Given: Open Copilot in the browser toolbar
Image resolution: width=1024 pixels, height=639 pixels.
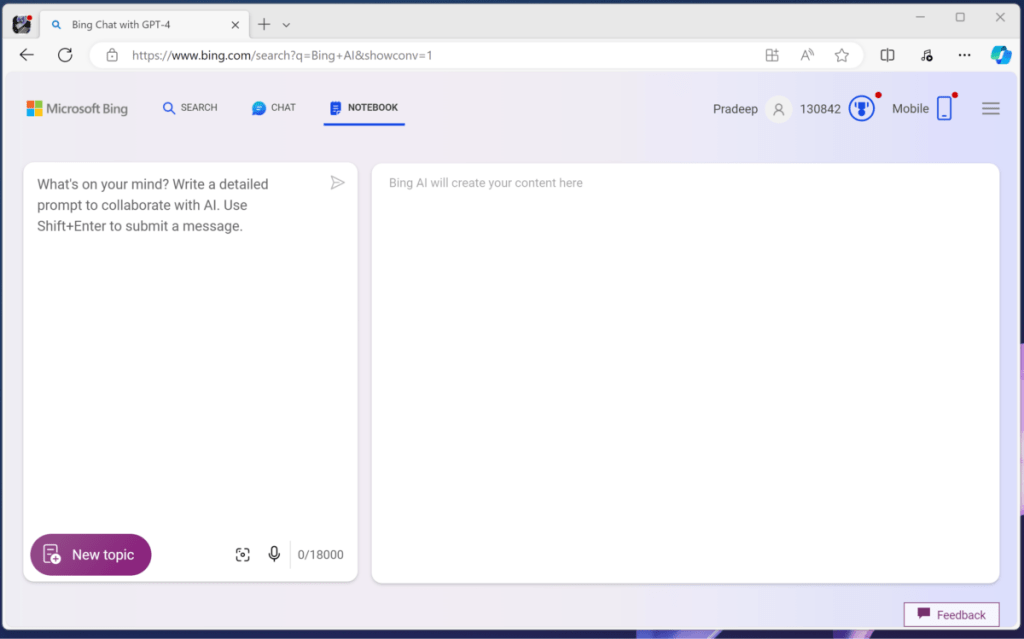Looking at the screenshot, I should 1001,55.
